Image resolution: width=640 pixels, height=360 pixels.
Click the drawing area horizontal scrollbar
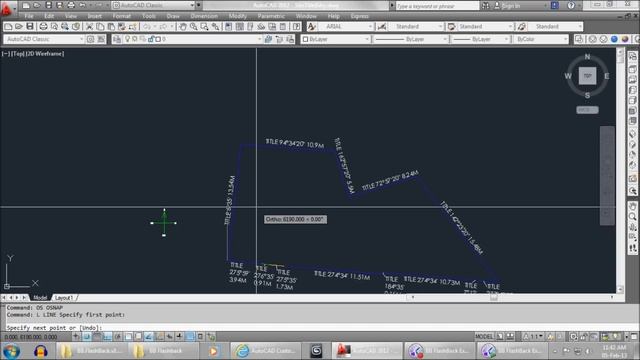point(512,298)
